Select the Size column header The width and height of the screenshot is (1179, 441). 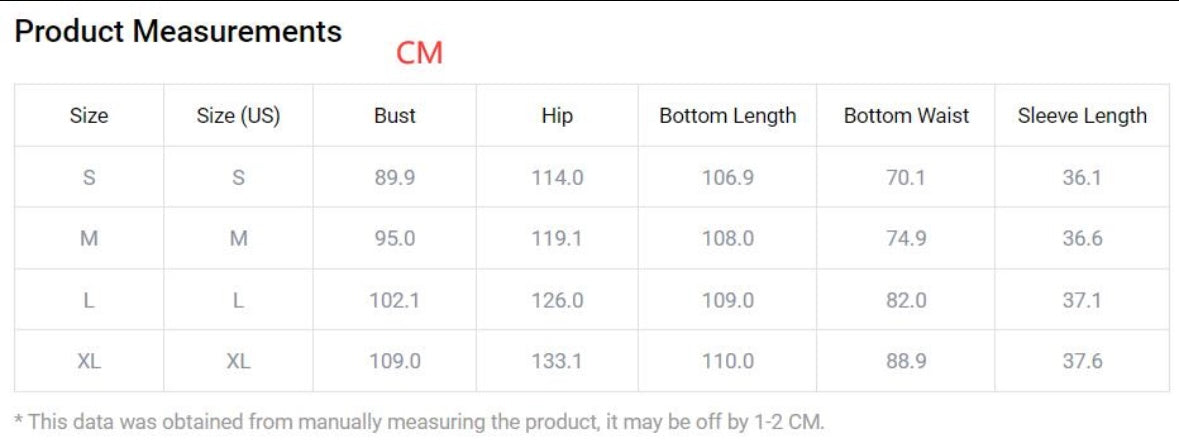coord(89,116)
